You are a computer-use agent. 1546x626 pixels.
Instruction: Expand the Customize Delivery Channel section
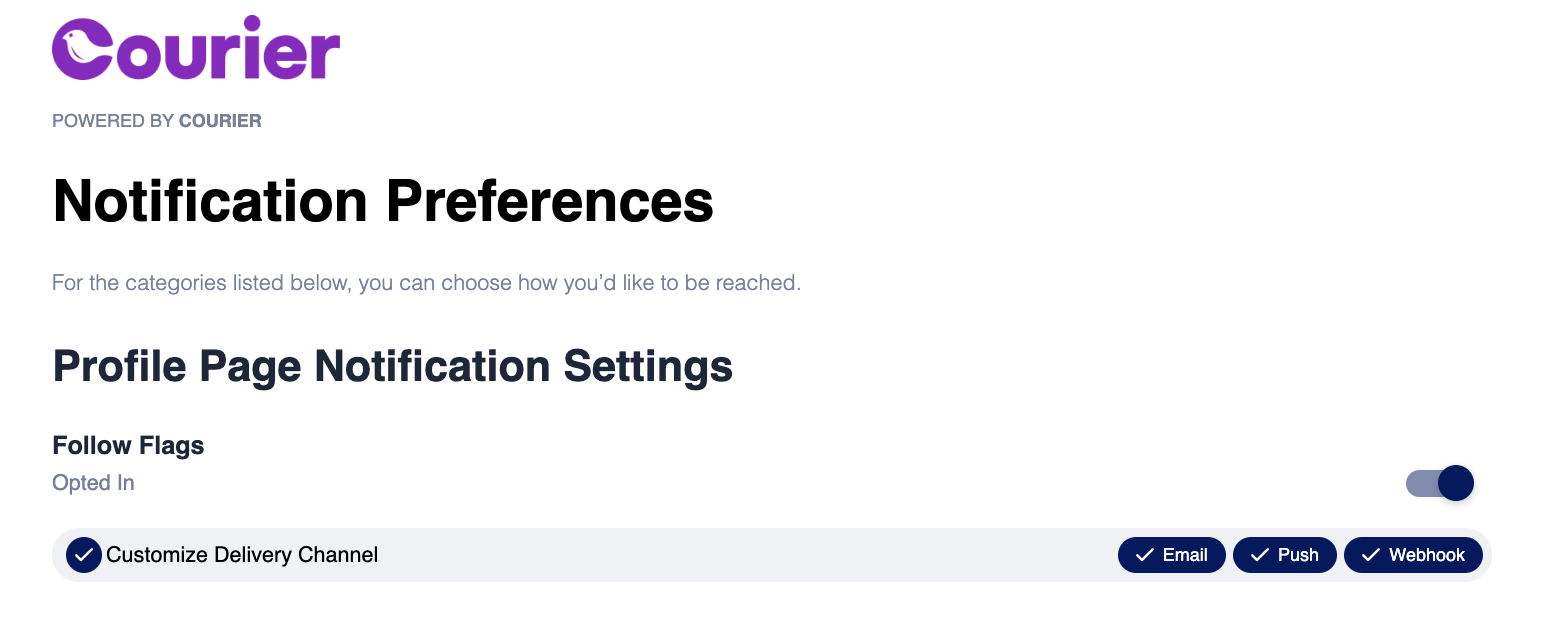pyautogui.click(x=244, y=554)
